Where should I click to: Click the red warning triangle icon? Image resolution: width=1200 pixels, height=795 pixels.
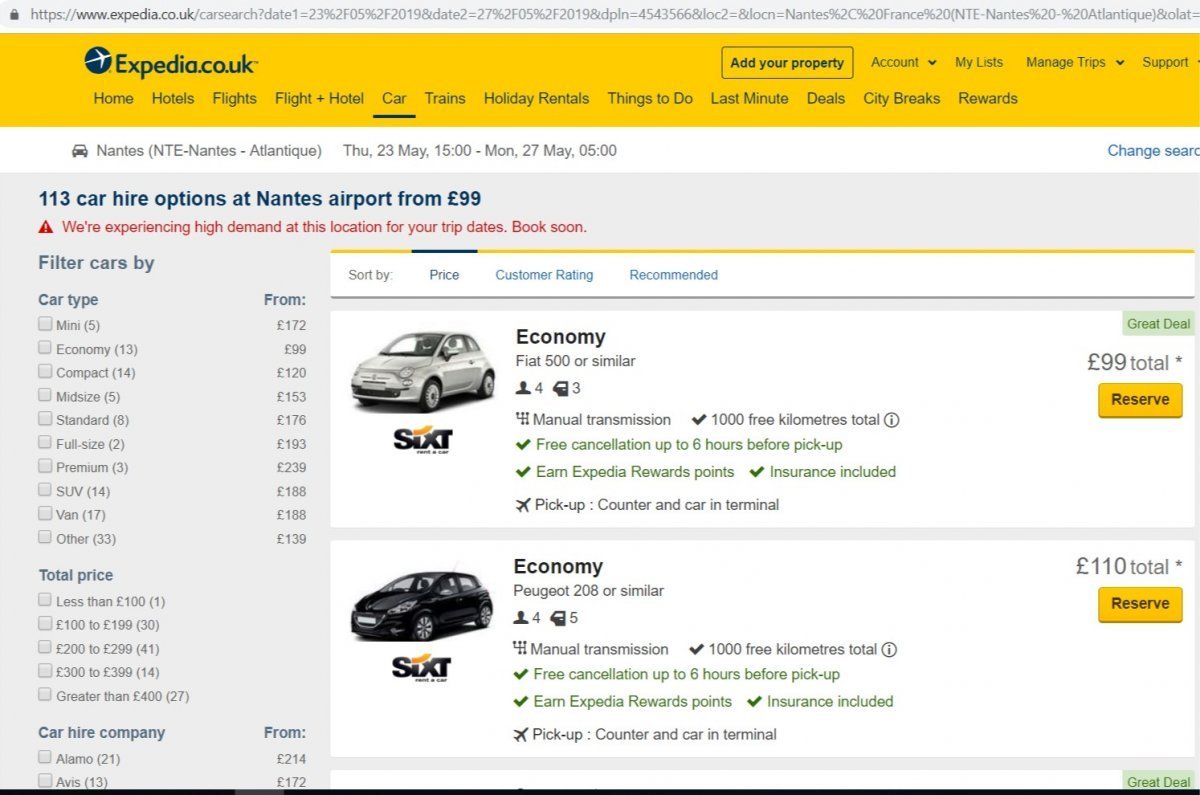pyautogui.click(x=46, y=227)
